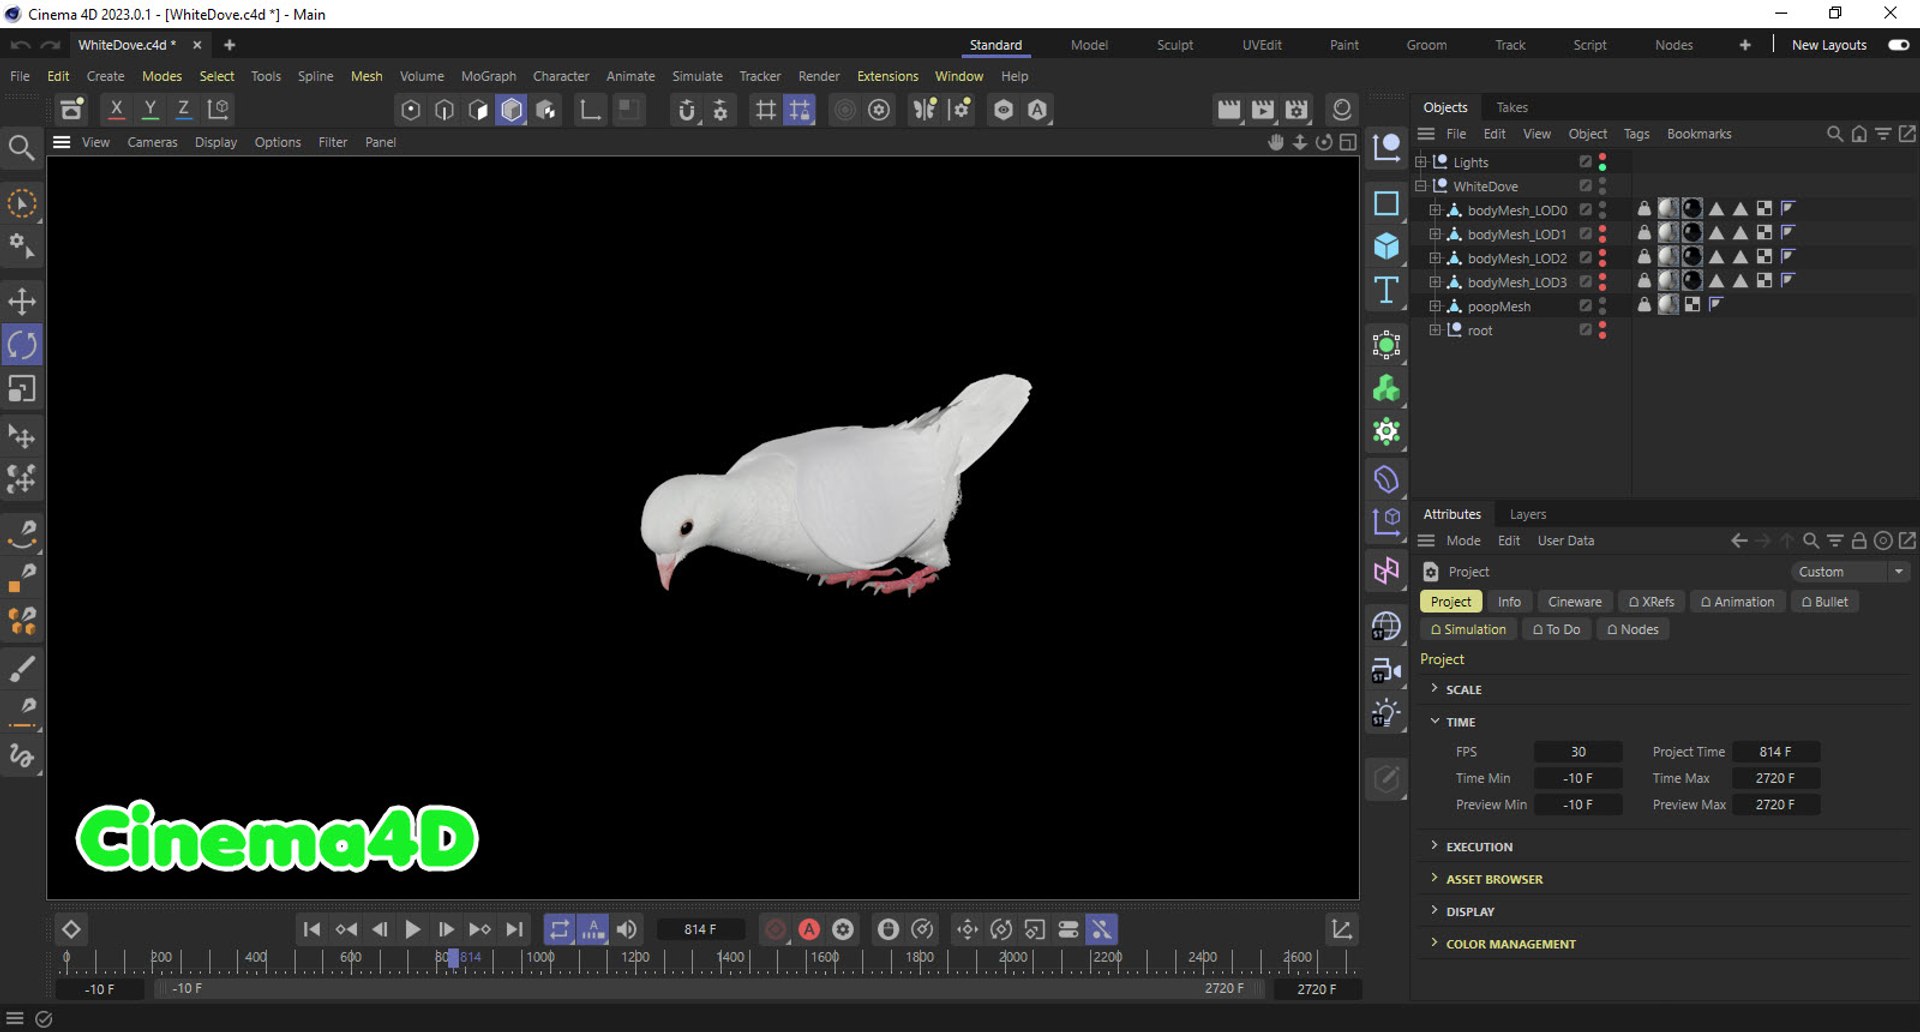
Task: Toggle Enable Snap magnet icon
Action: click(686, 109)
